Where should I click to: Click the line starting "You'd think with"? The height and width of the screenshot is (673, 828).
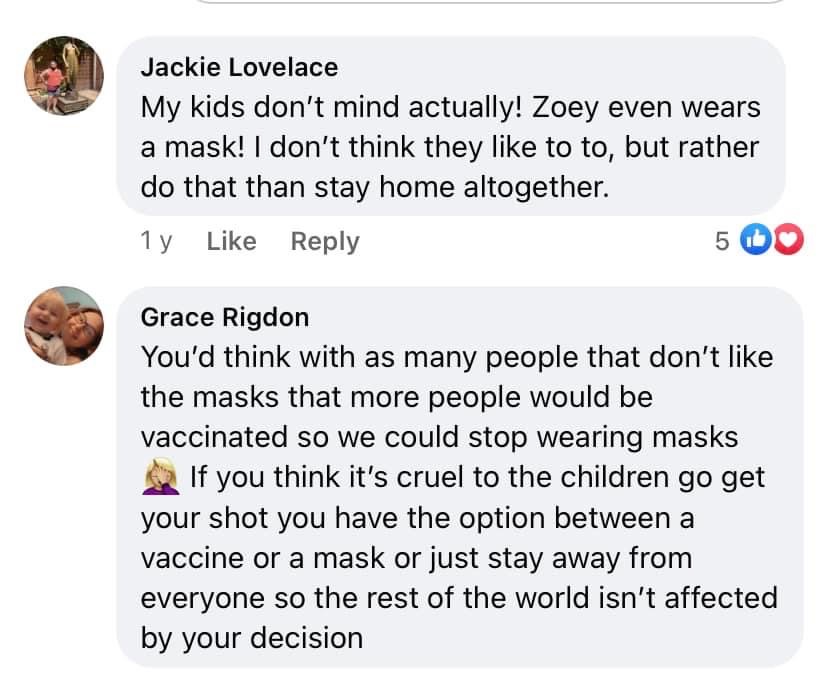tap(457, 357)
